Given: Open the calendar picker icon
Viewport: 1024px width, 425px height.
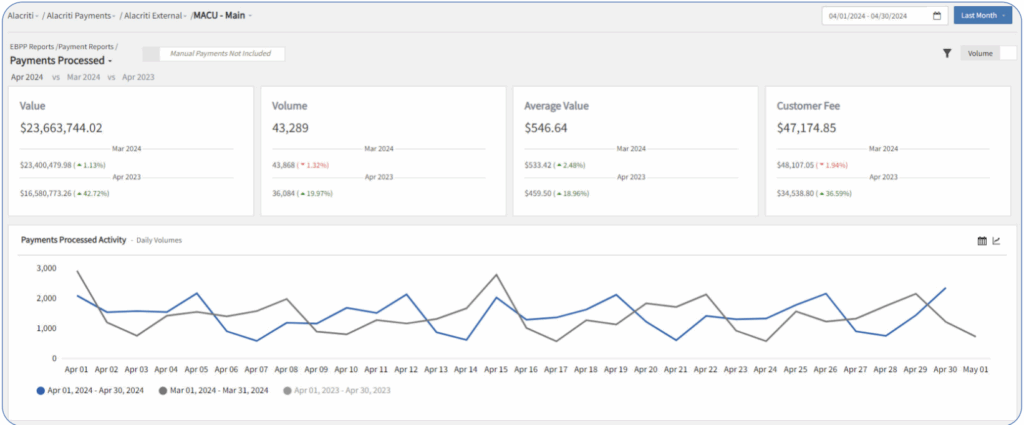Looking at the screenshot, I should tap(936, 16).
